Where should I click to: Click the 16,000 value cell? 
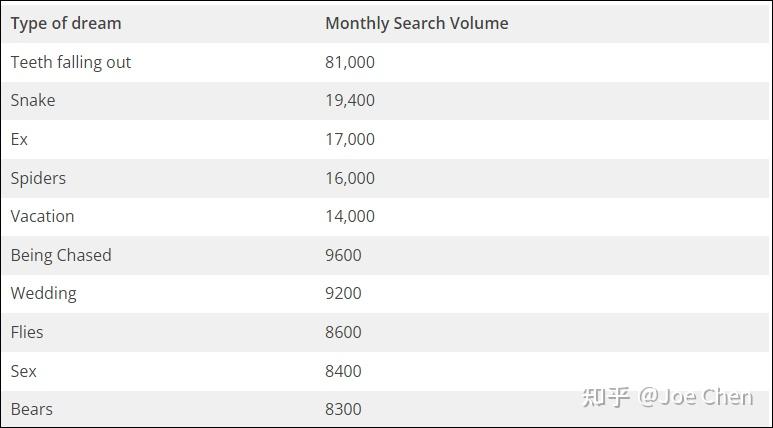tap(350, 178)
